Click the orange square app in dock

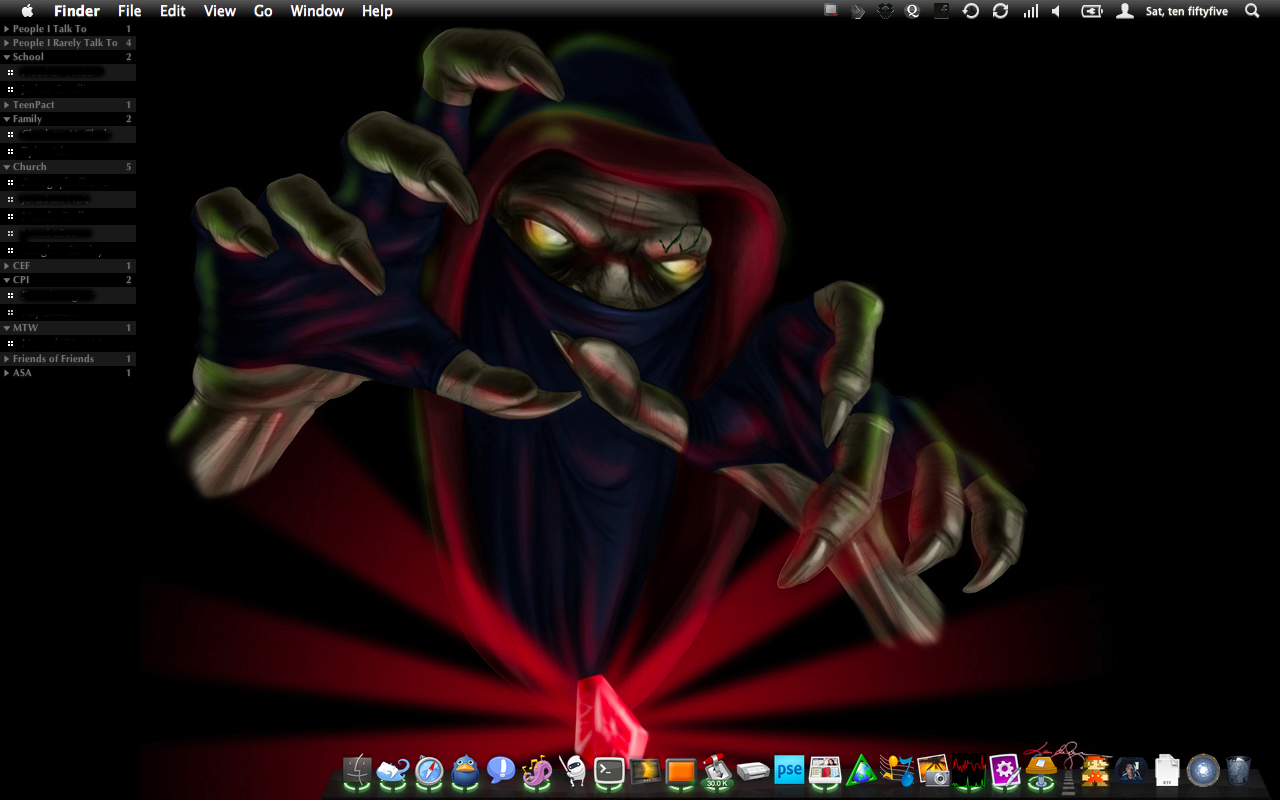tap(681, 771)
